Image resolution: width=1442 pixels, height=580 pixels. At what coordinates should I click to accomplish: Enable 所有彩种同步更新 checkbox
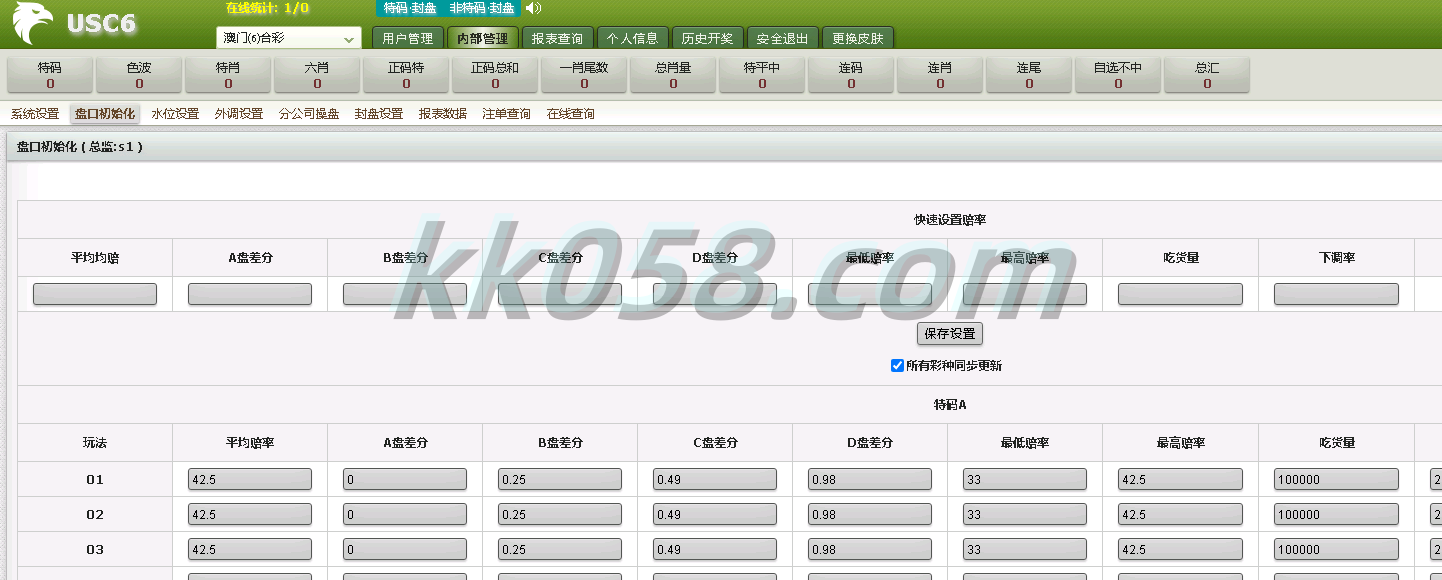897,365
